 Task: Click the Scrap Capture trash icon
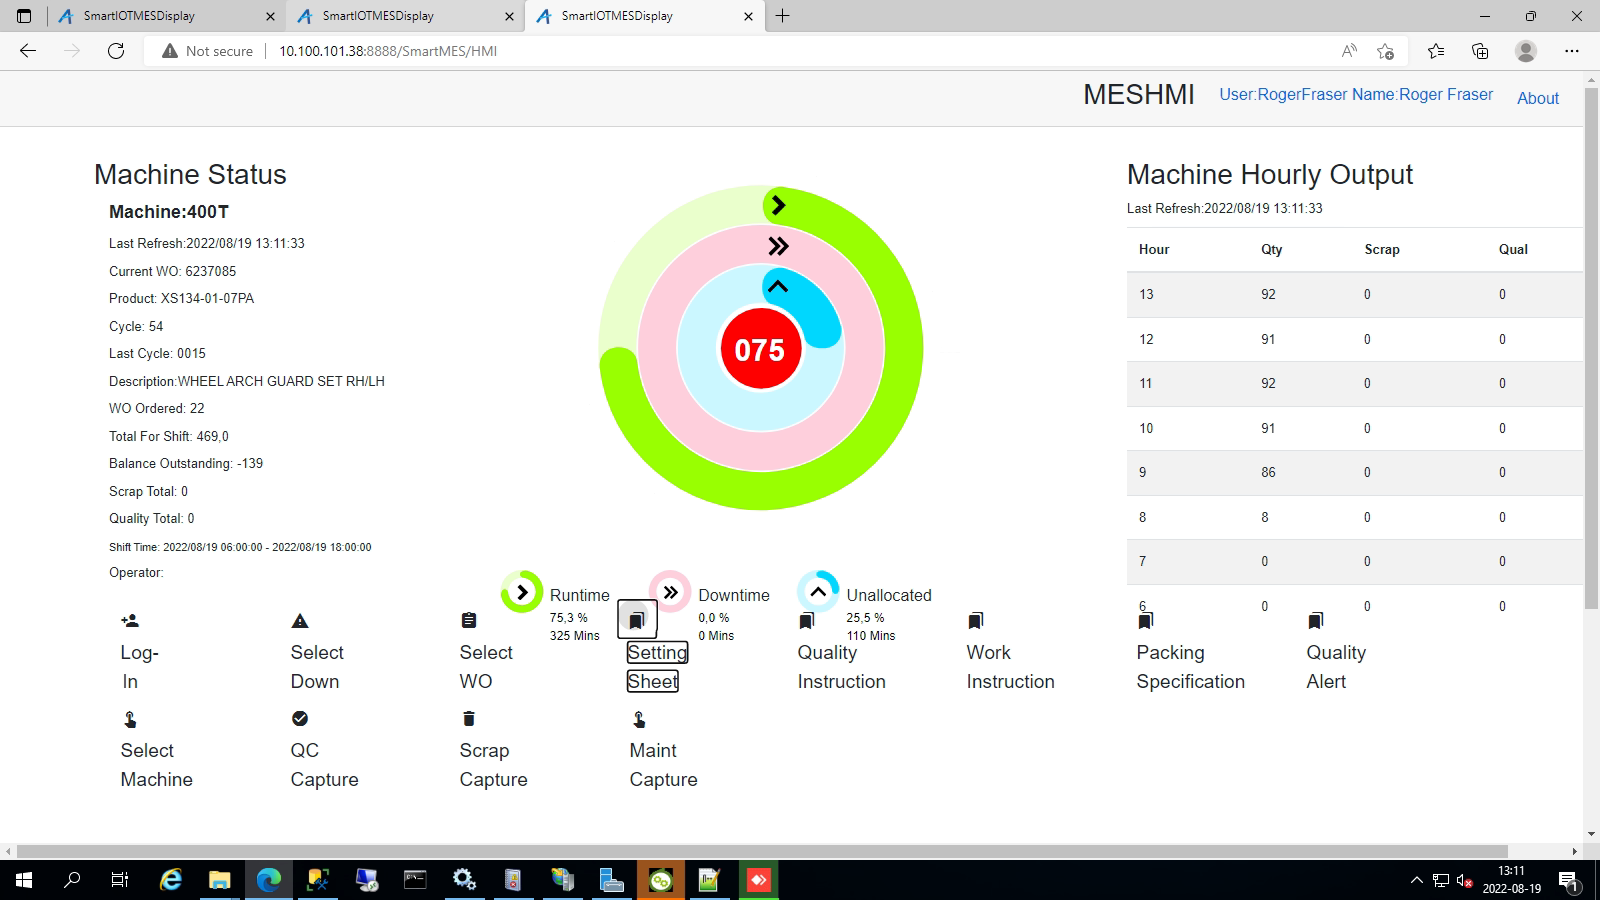coord(469,719)
